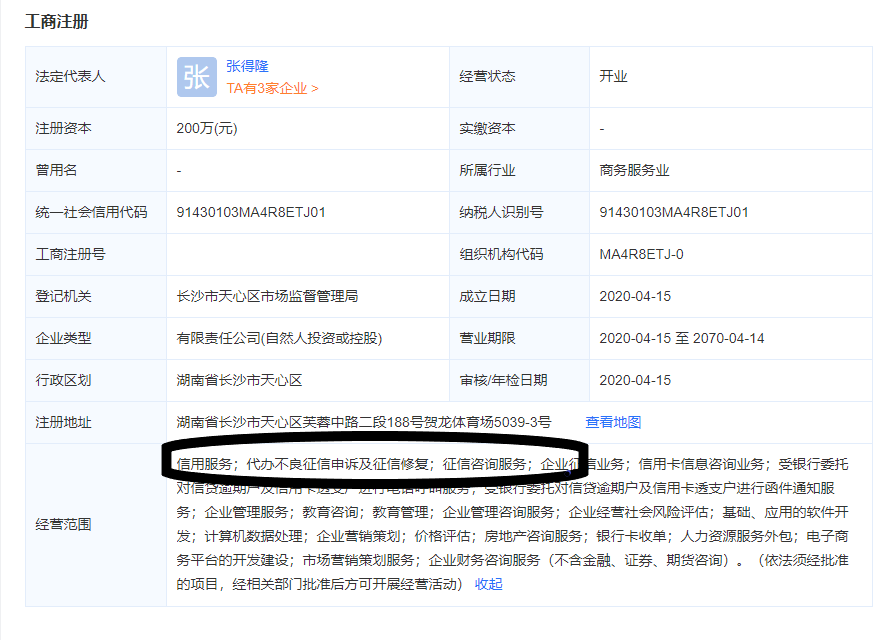Collapse business scope with 收起
The image size is (892, 640).
pos(489,584)
